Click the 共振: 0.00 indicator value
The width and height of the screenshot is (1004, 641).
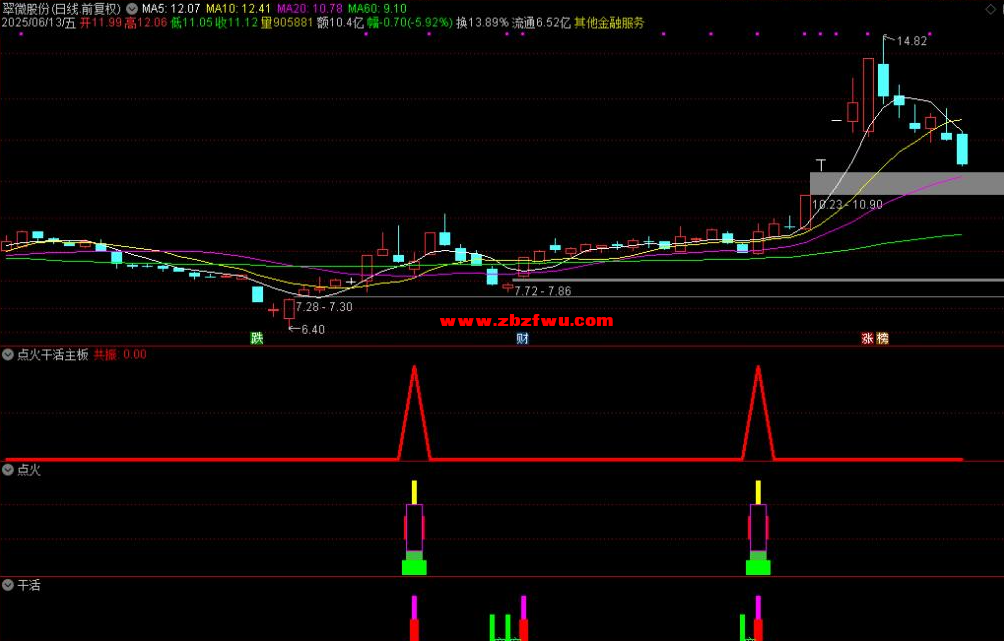pos(120,355)
